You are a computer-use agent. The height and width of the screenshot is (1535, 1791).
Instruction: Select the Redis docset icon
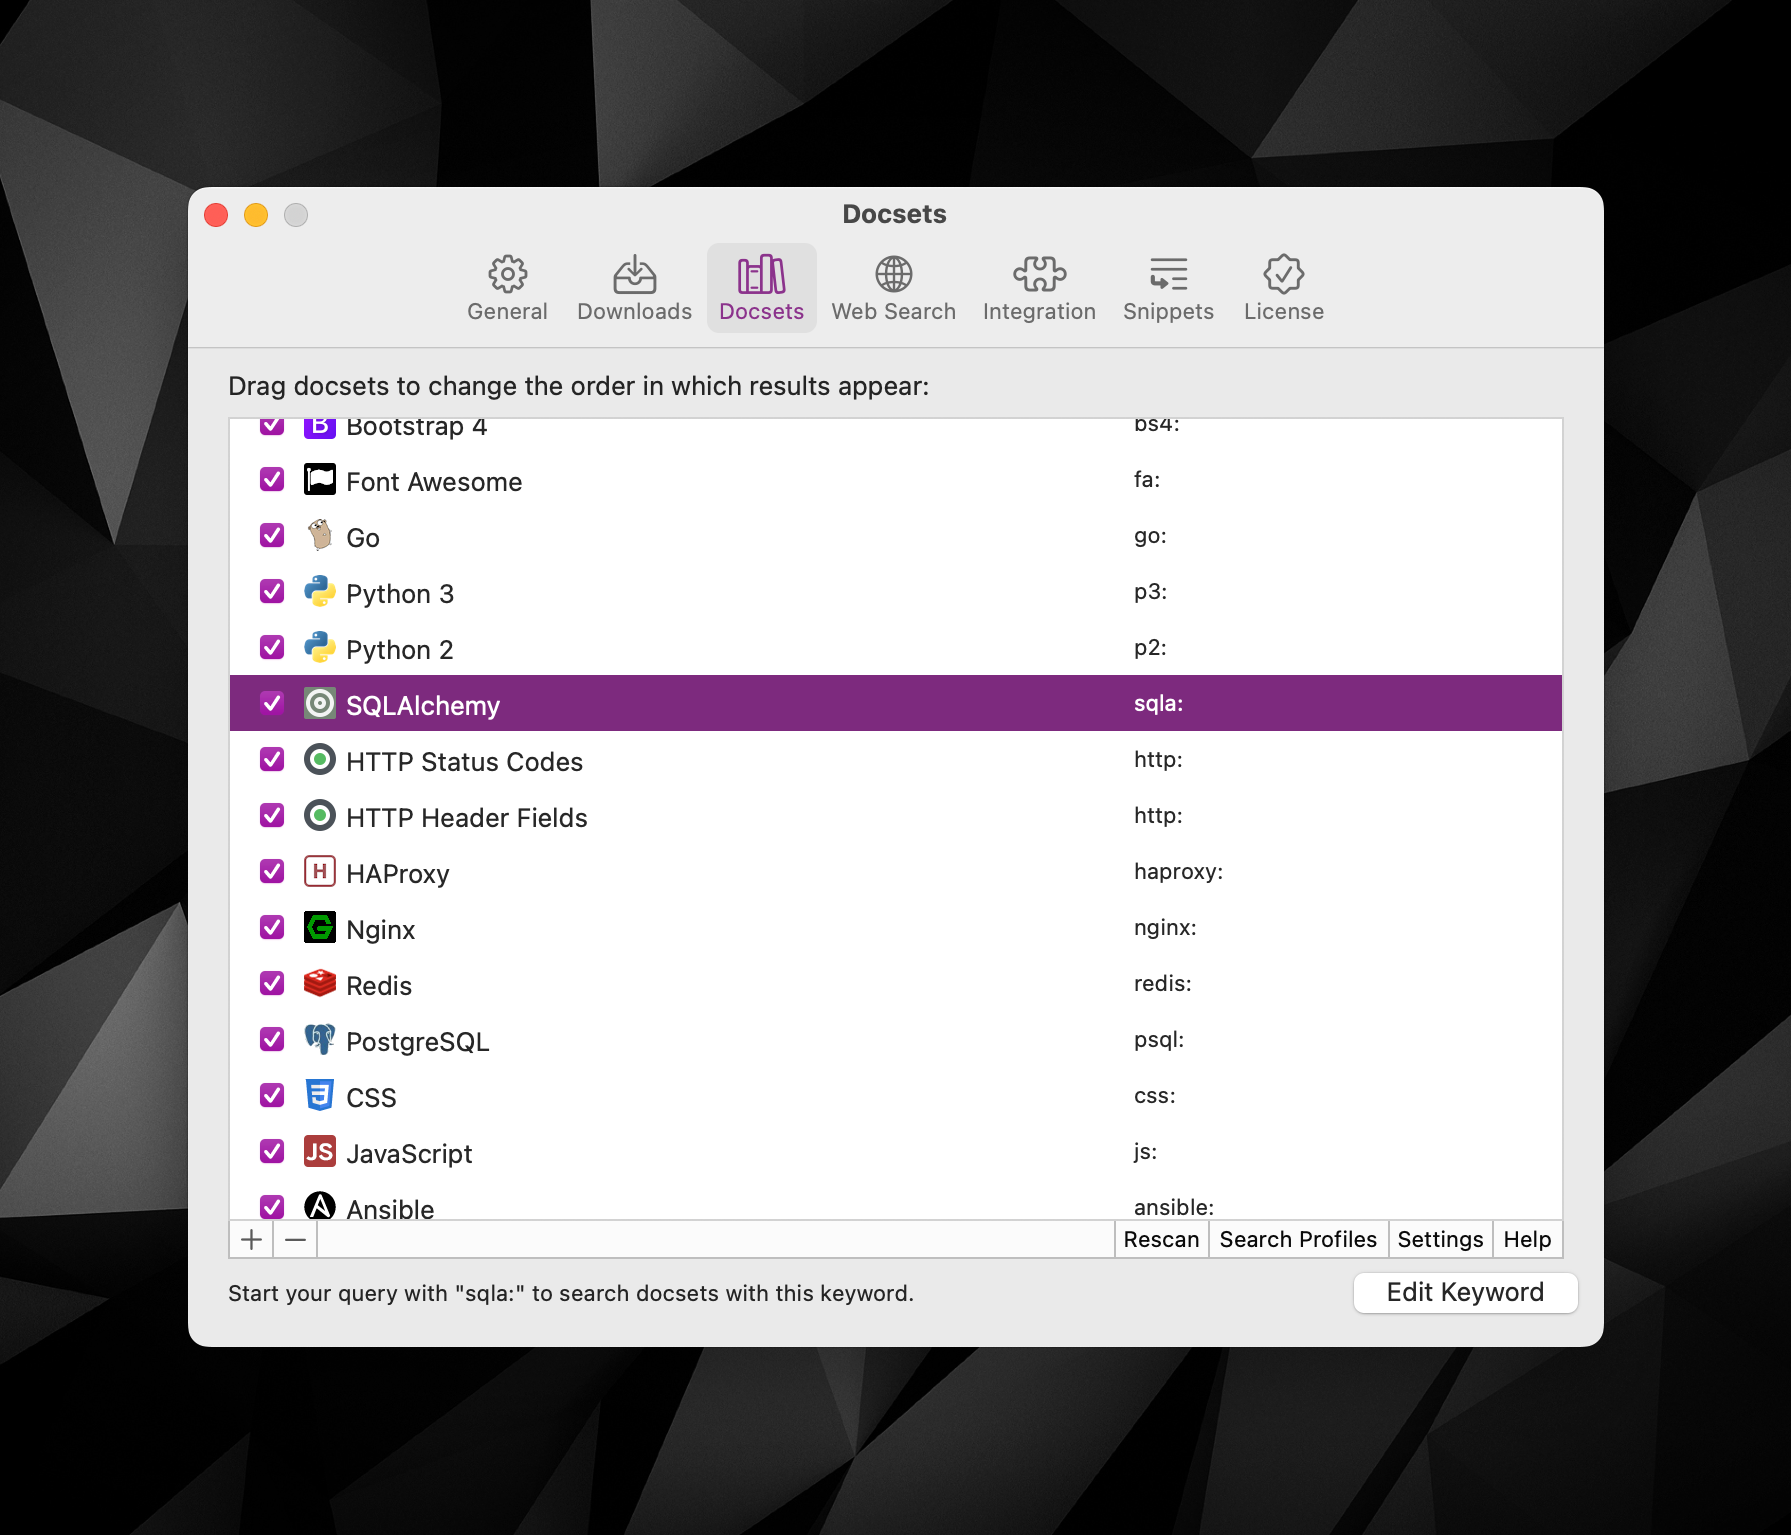click(x=319, y=984)
